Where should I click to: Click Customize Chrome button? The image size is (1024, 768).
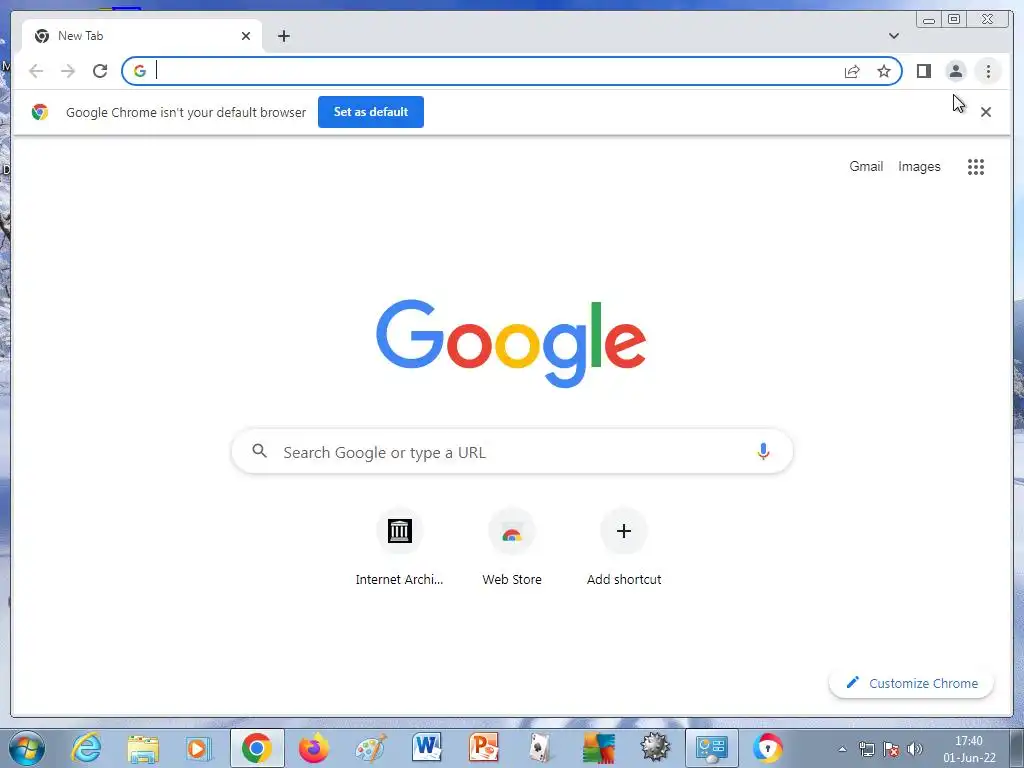click(x=911, y=683)
